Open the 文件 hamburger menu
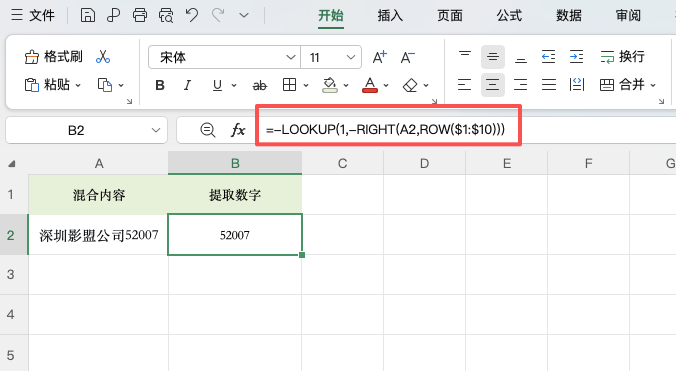 tap(33, 16)
